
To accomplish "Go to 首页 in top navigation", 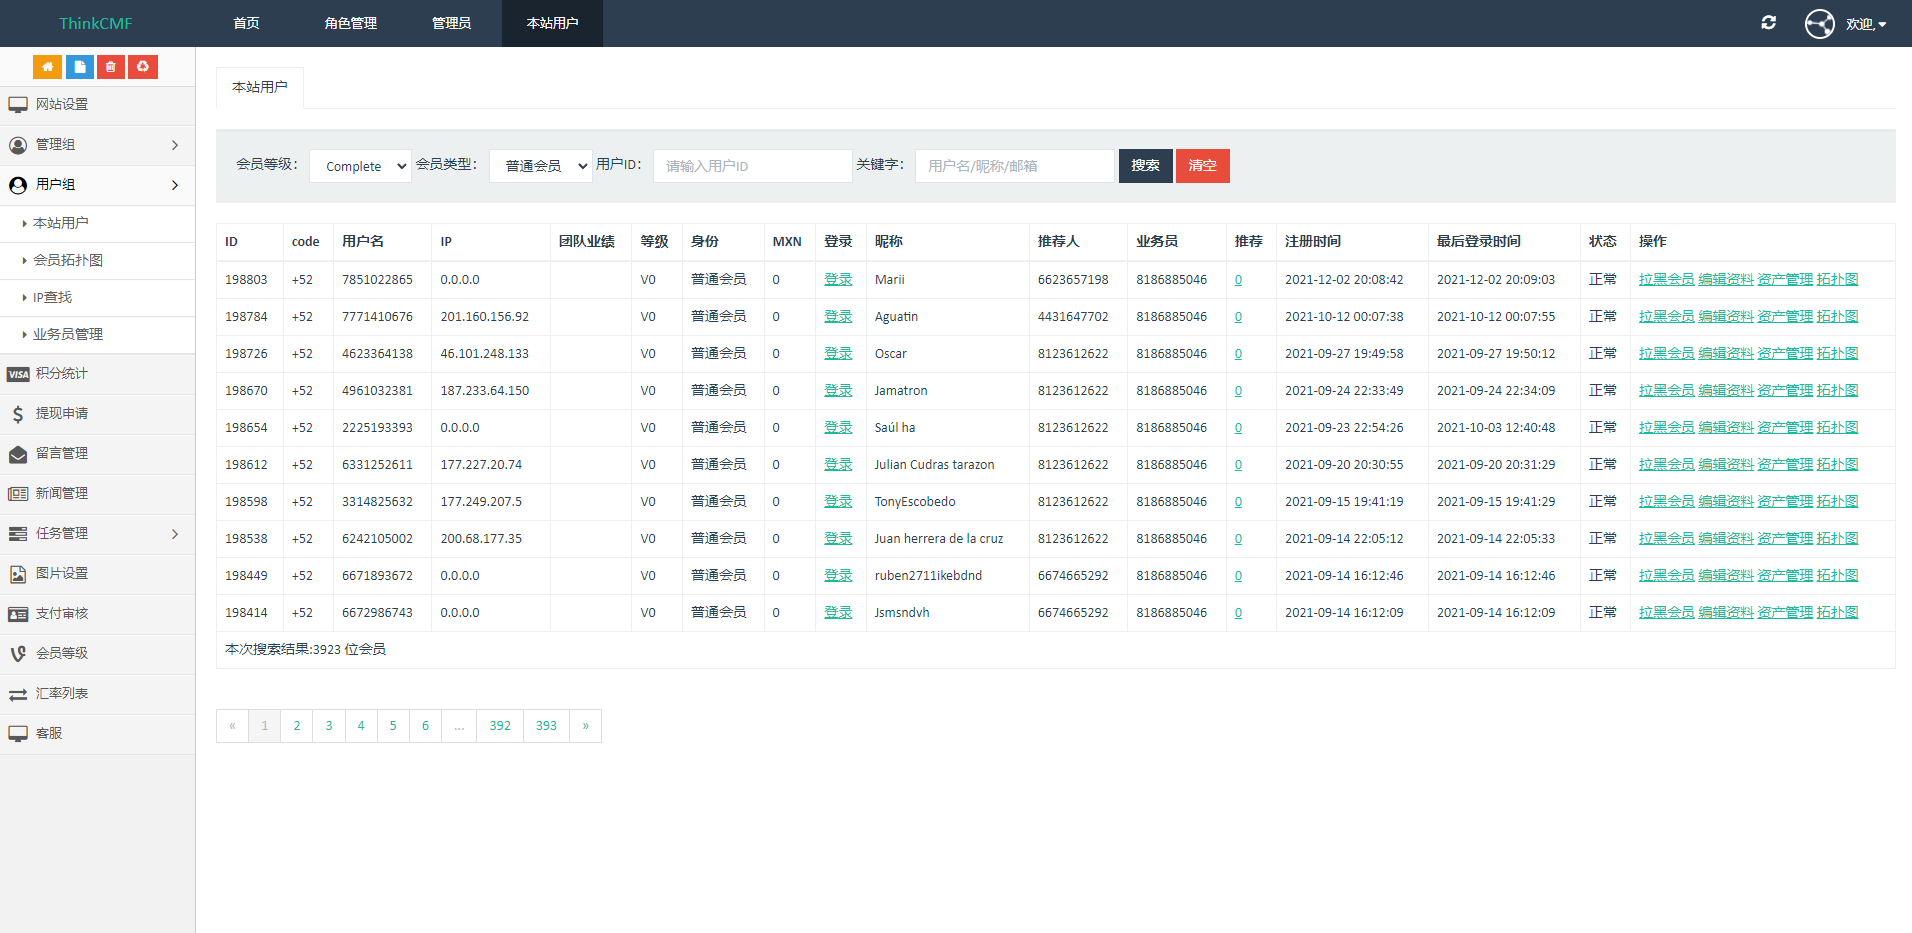I will [x=247, y=23].
